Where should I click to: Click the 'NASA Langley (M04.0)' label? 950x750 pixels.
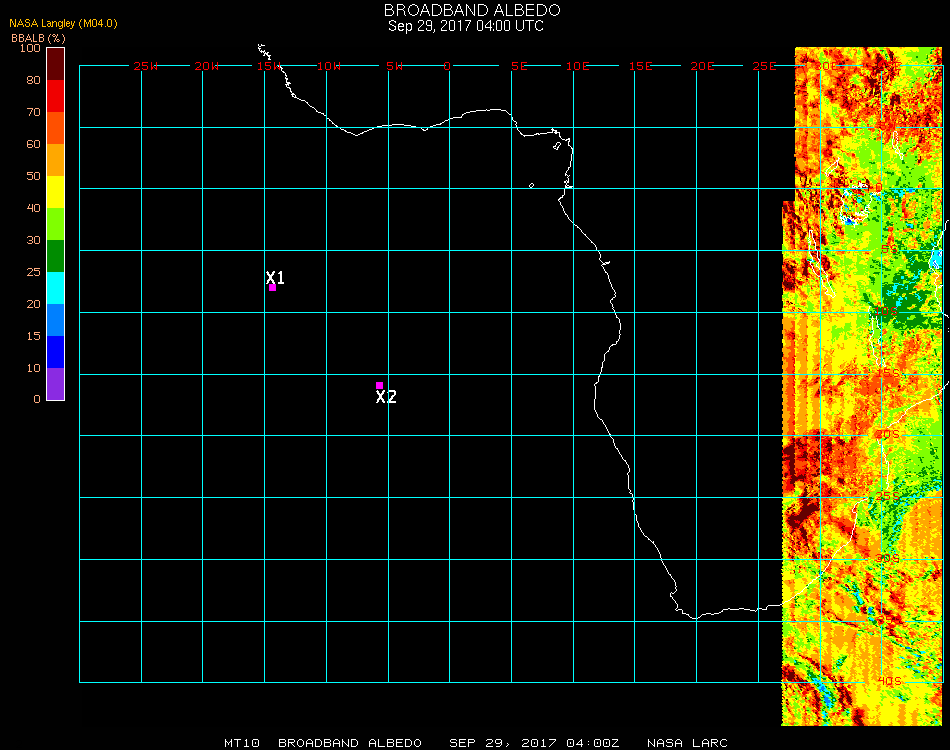coord(63,23)
